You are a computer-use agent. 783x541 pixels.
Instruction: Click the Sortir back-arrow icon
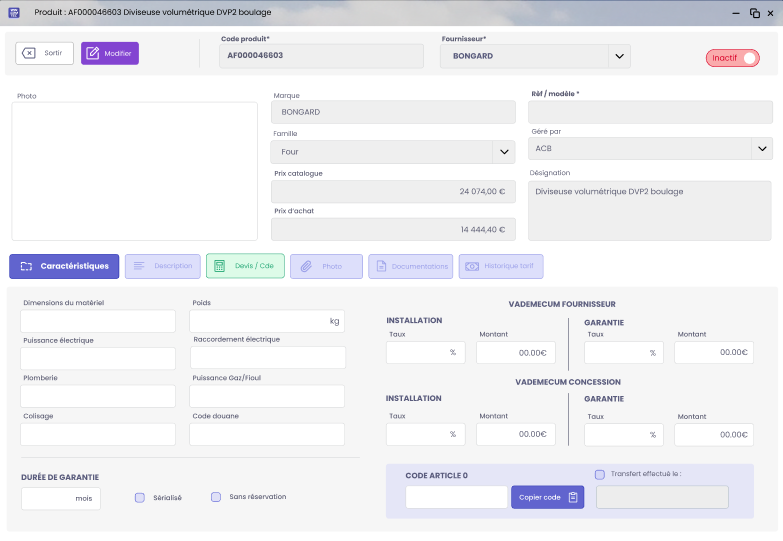tap(29, 53)
